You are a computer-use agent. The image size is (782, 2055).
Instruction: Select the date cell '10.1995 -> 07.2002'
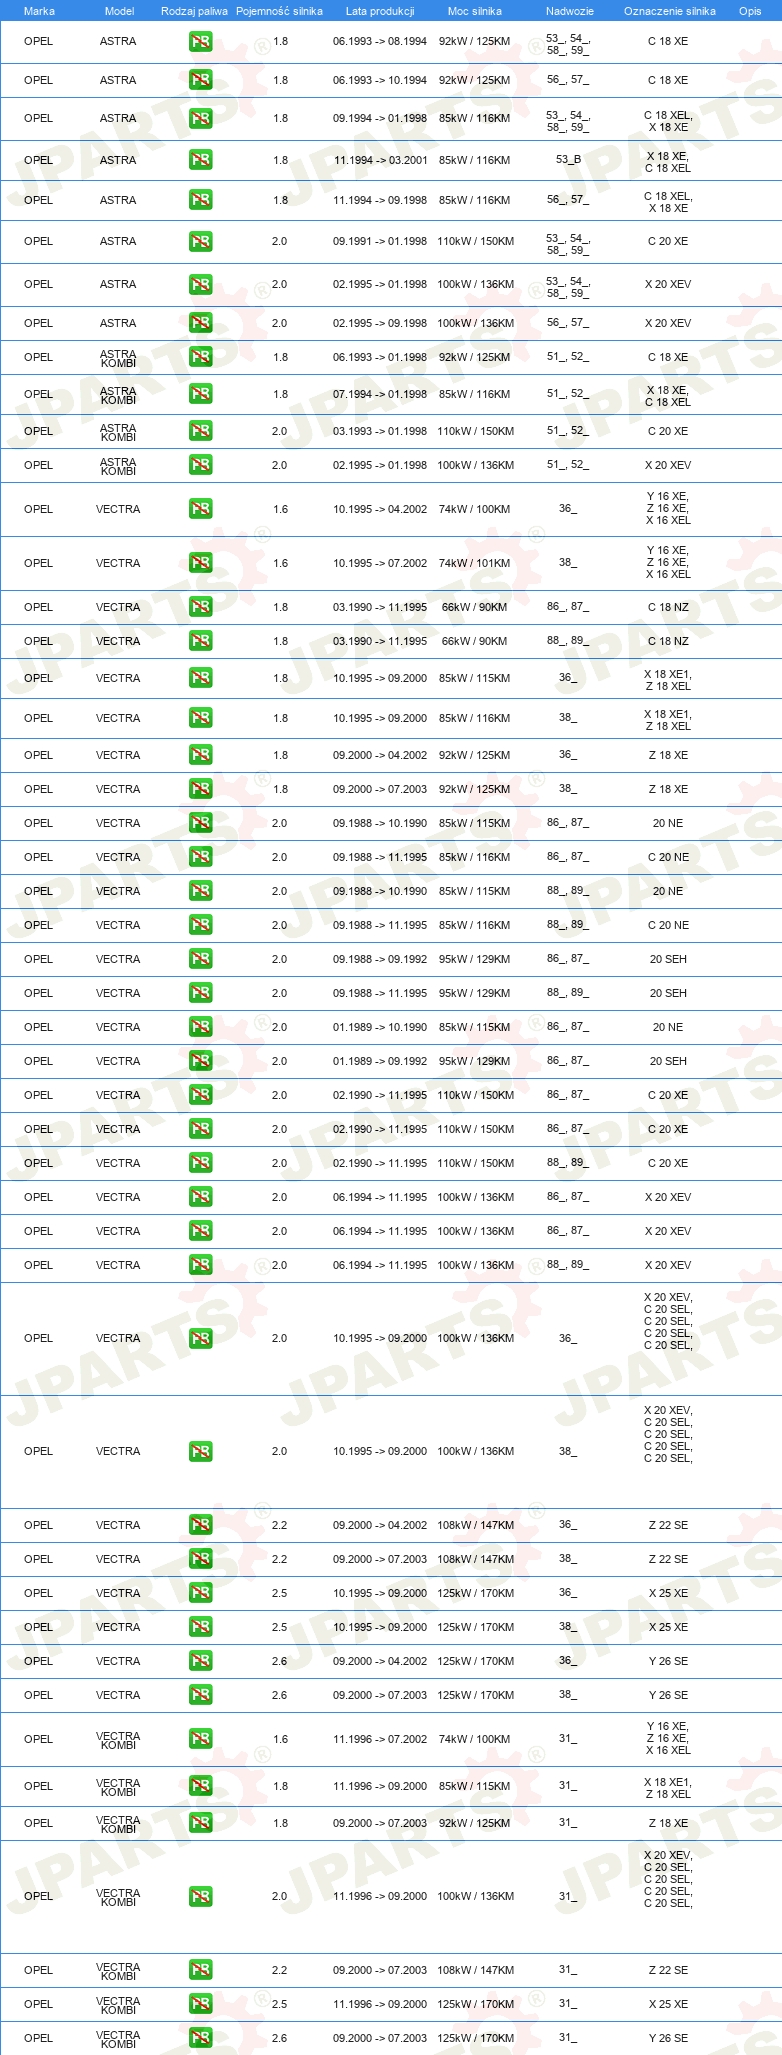pyautogui.click(x=380, y=563)
